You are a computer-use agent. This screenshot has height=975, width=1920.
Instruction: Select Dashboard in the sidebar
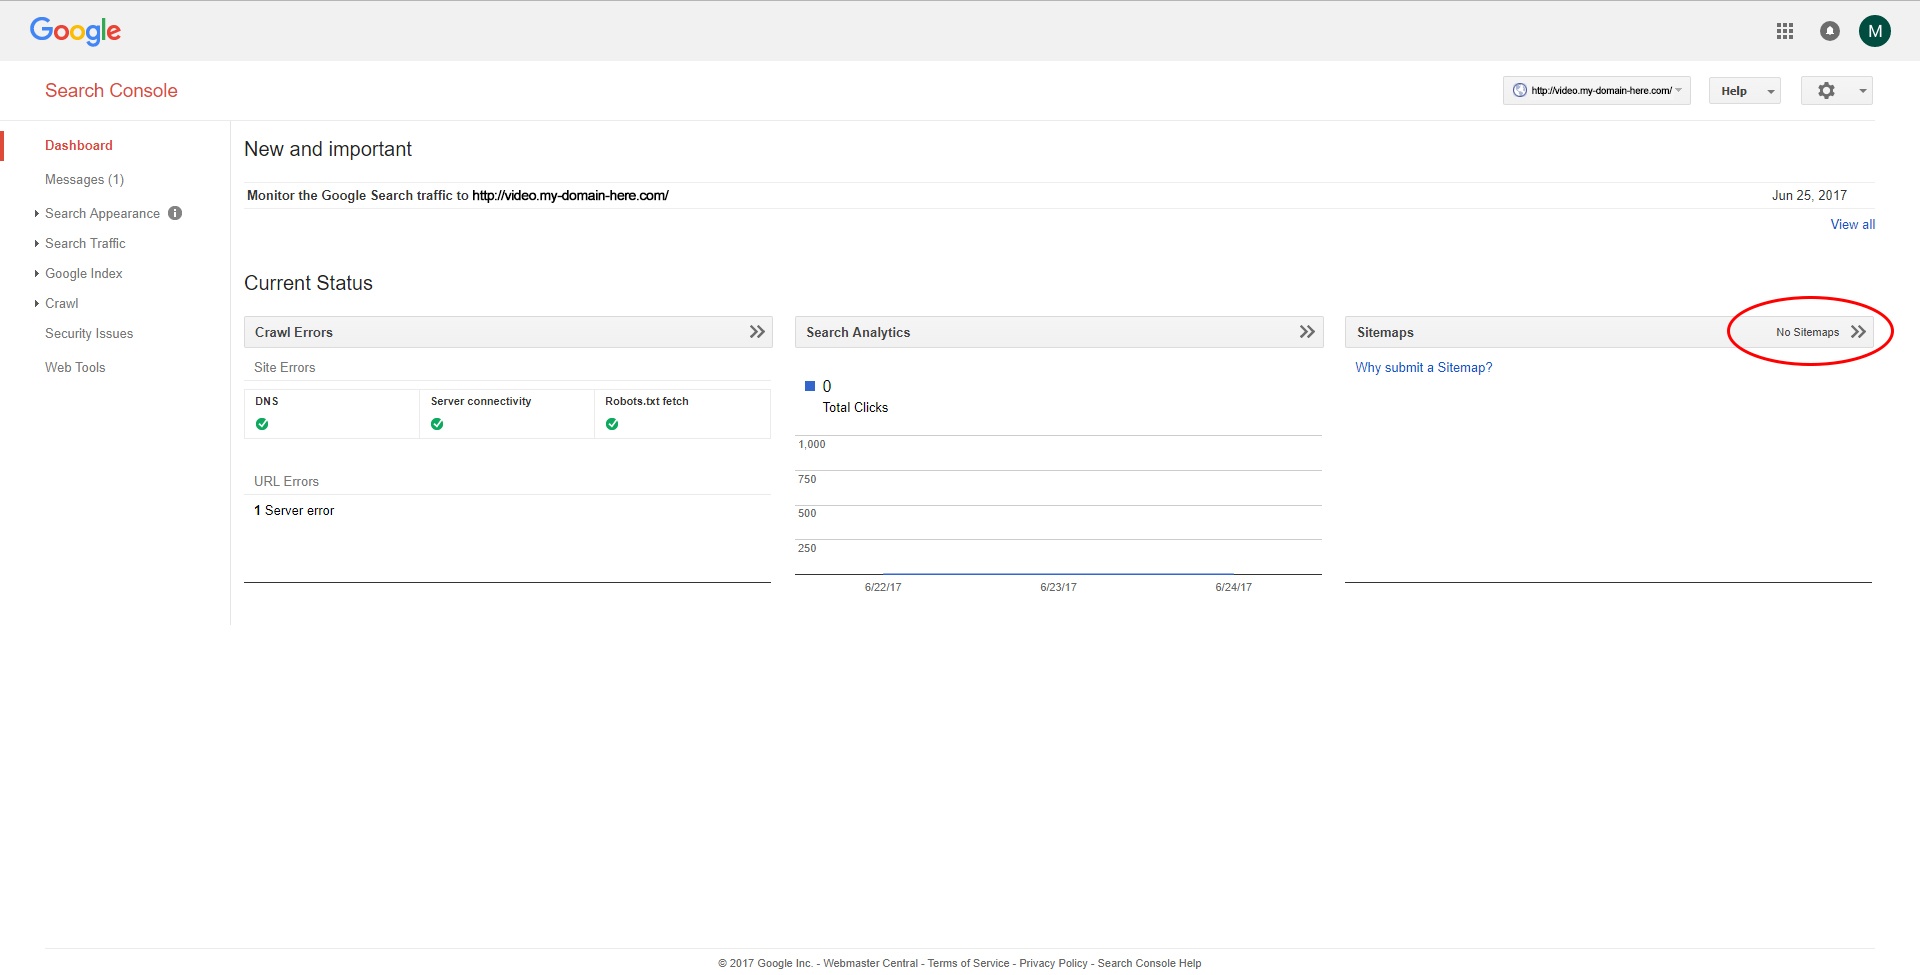79,145
